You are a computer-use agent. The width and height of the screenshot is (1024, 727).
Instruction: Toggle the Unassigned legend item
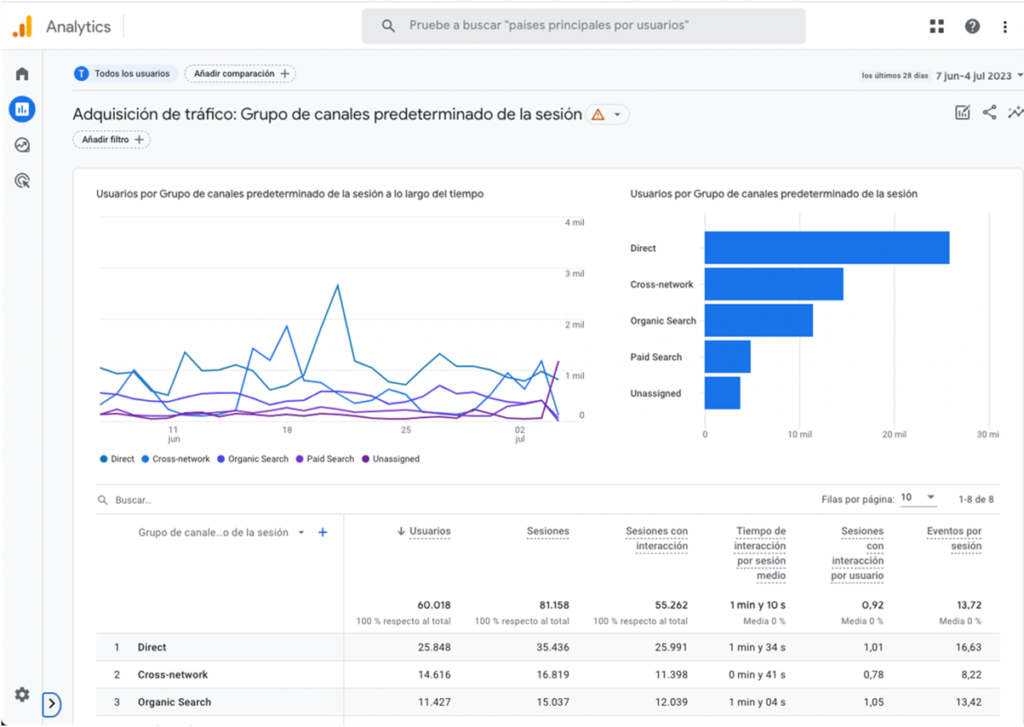click(390, 459)
